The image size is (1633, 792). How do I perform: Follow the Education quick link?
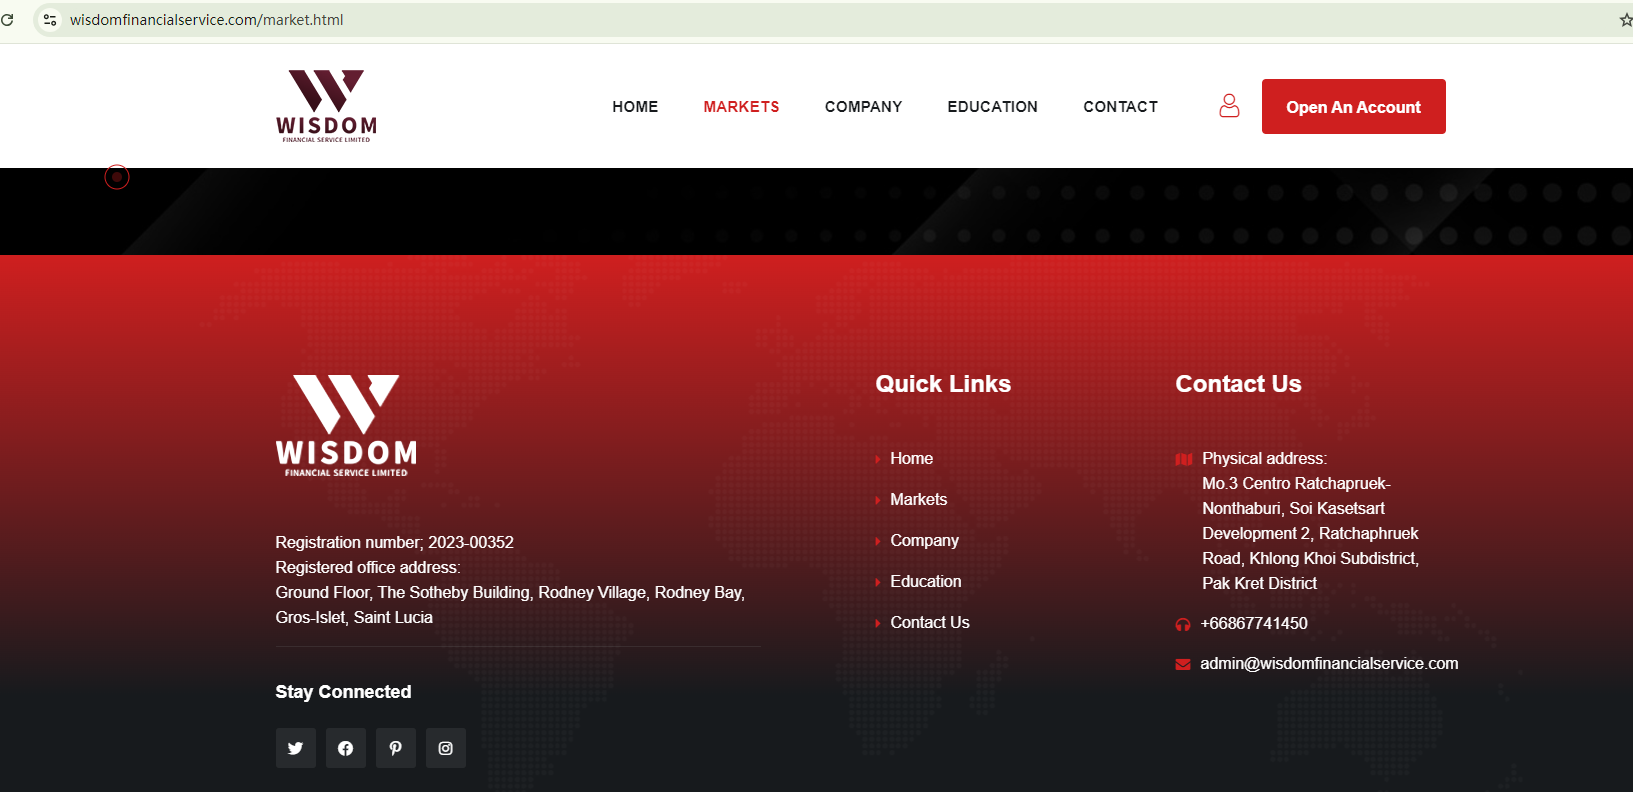tap(925, 581)
